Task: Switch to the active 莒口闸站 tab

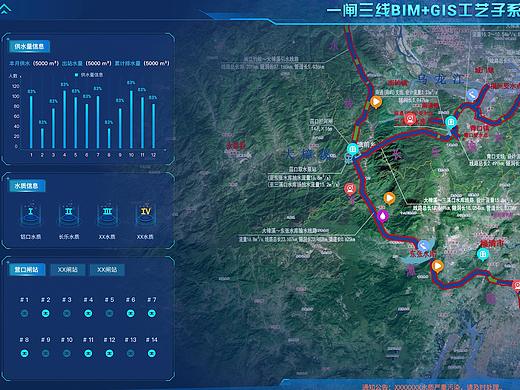Action: coord(26,270)
